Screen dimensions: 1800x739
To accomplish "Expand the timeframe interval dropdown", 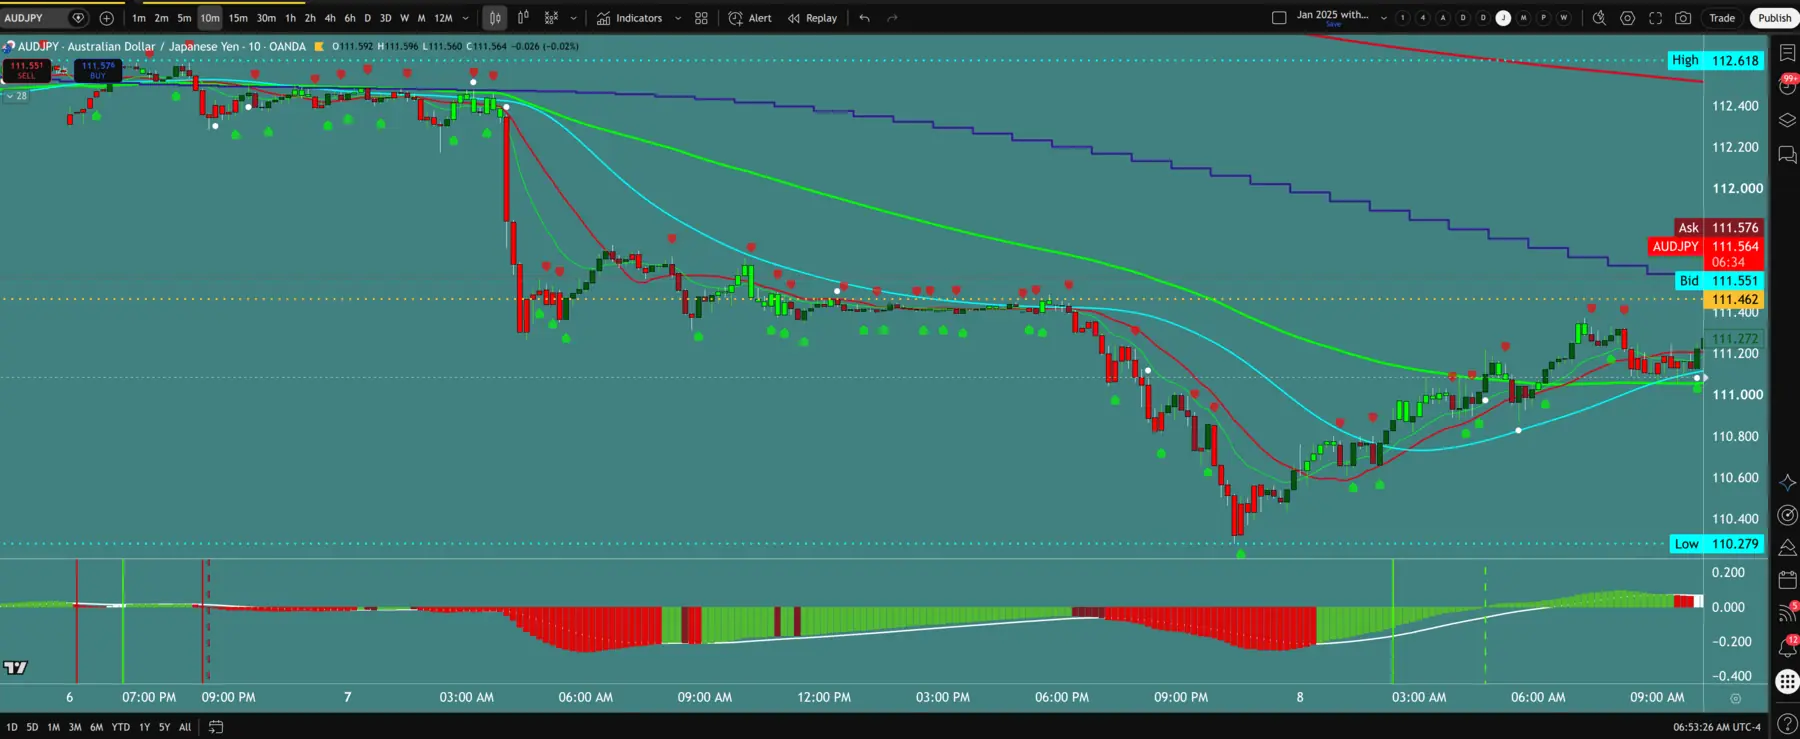I will [465, 18].
